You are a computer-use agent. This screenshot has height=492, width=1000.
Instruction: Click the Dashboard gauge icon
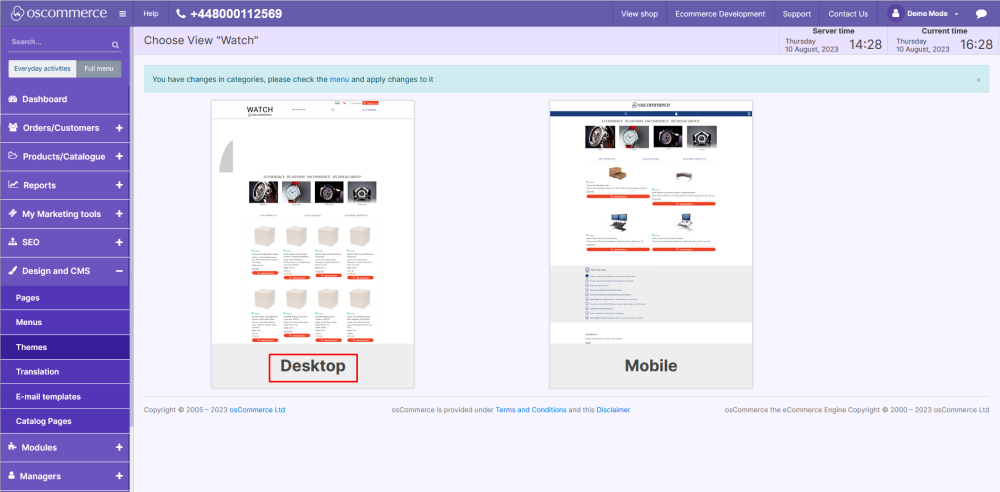(x=13, y=99)
